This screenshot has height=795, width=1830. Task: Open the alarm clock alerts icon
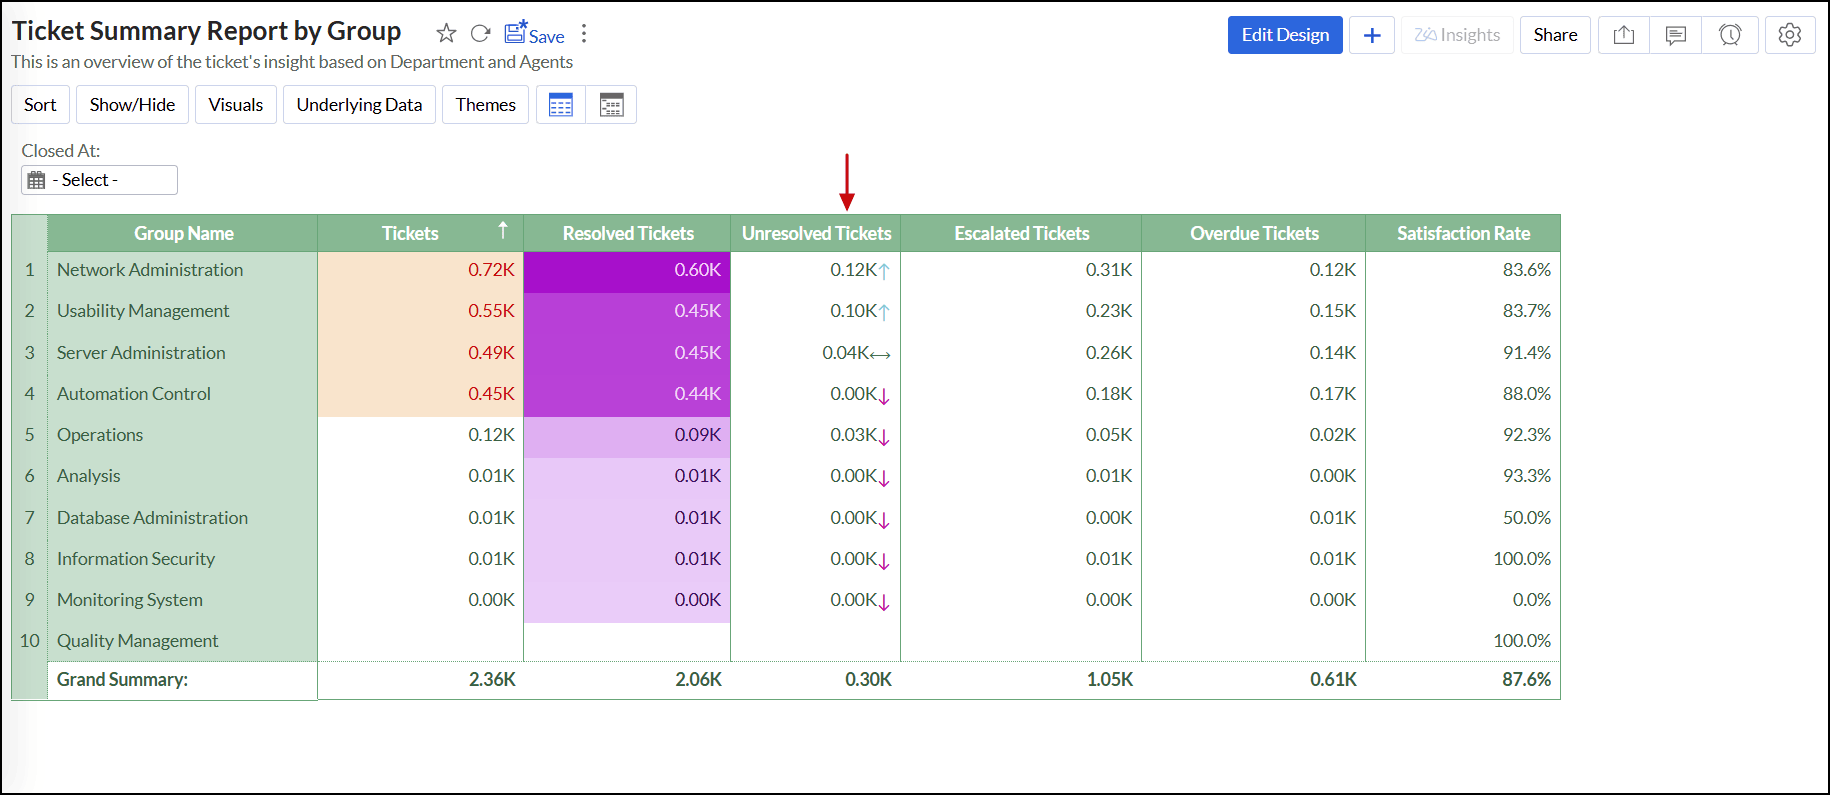click(1730, 35)
